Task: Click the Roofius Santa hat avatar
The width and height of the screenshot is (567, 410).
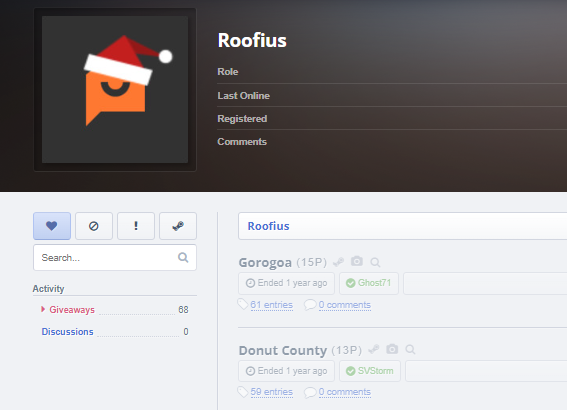Action: click(115, 90)
